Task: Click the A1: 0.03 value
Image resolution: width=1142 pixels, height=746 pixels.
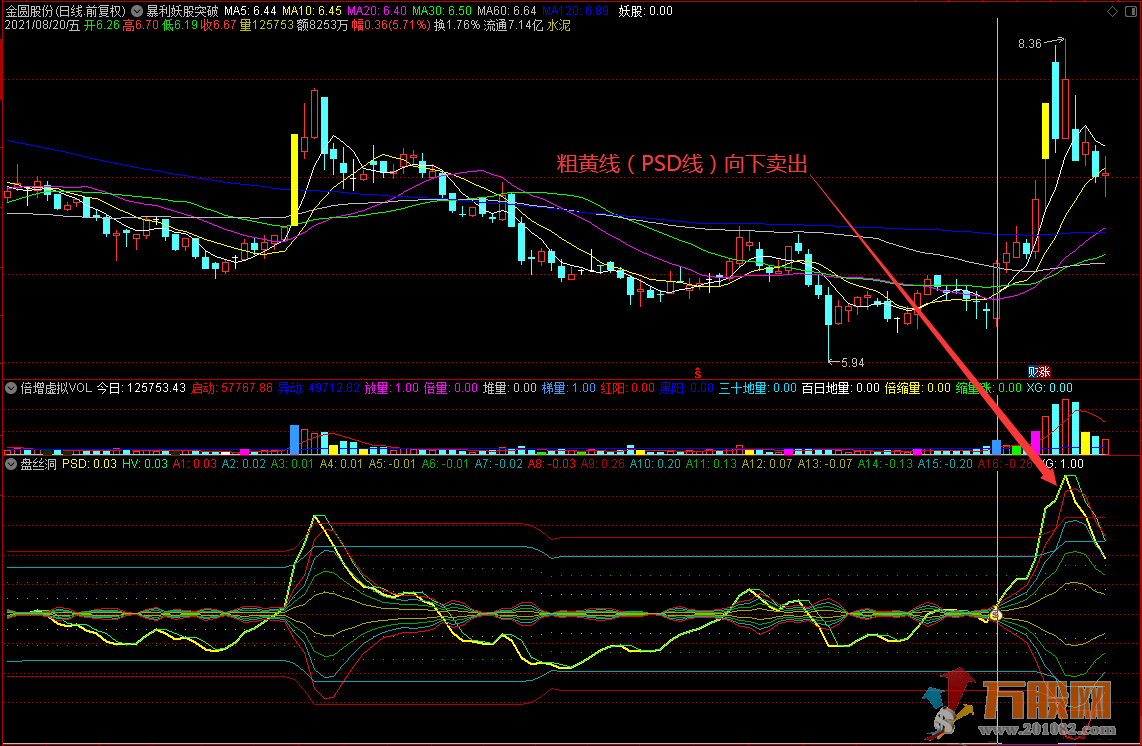Action: click(x=195, y=464)
